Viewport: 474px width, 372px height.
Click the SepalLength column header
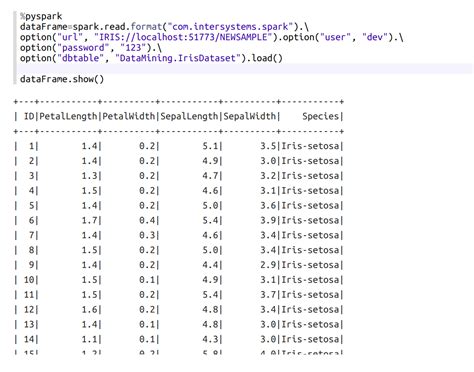tap(189, 116)
